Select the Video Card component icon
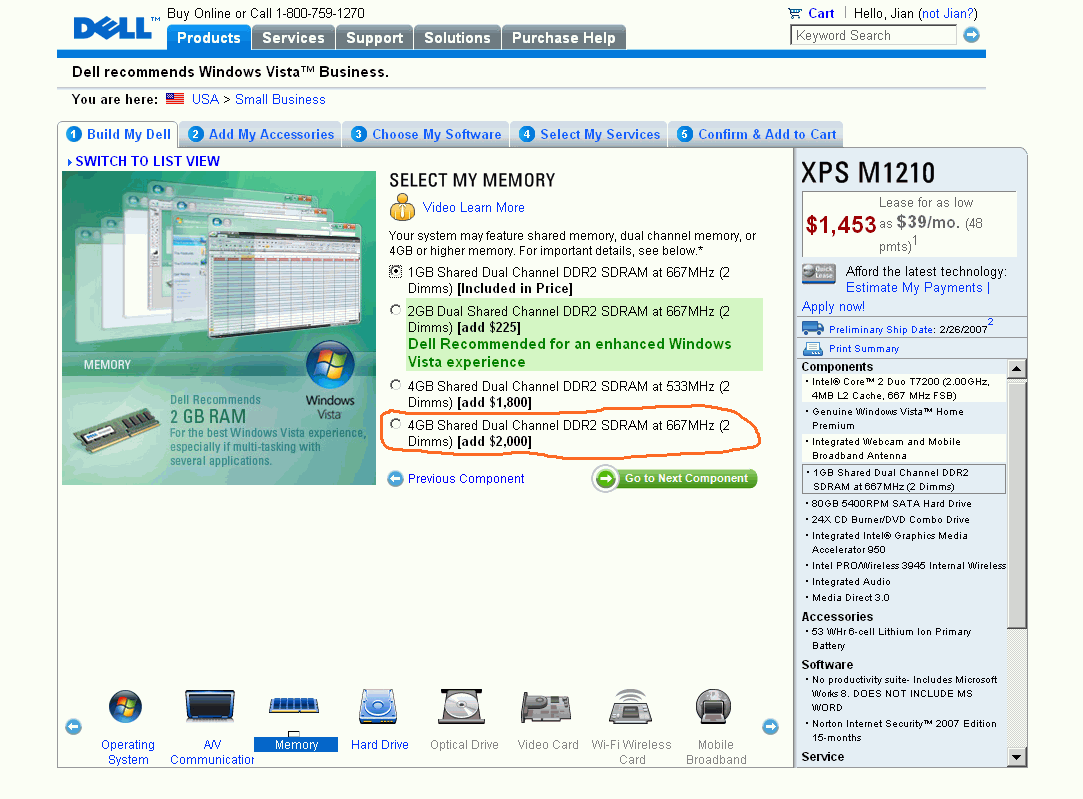This screenshot has height=799, width=1083. (546, 707)
